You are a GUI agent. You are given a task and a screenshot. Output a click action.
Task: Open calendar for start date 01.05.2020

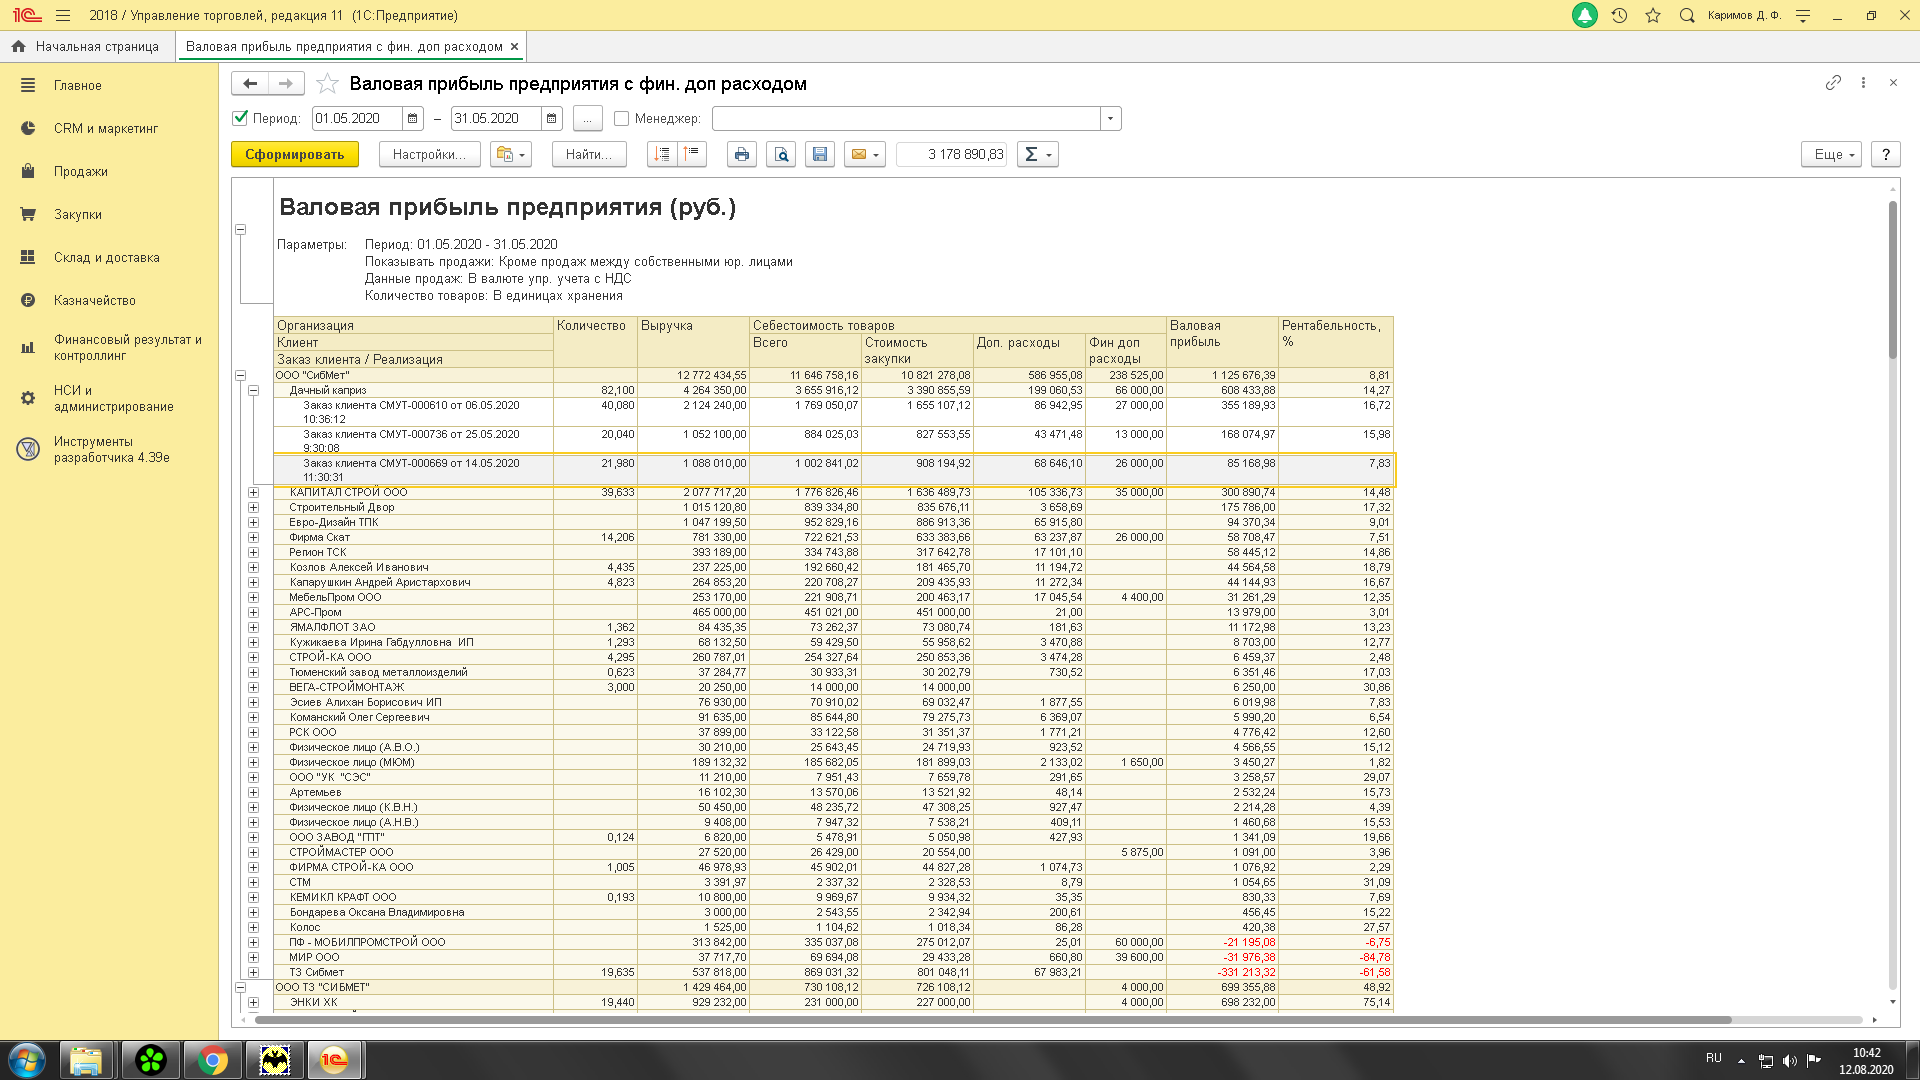pyautogui.click(x=412, y=119)
